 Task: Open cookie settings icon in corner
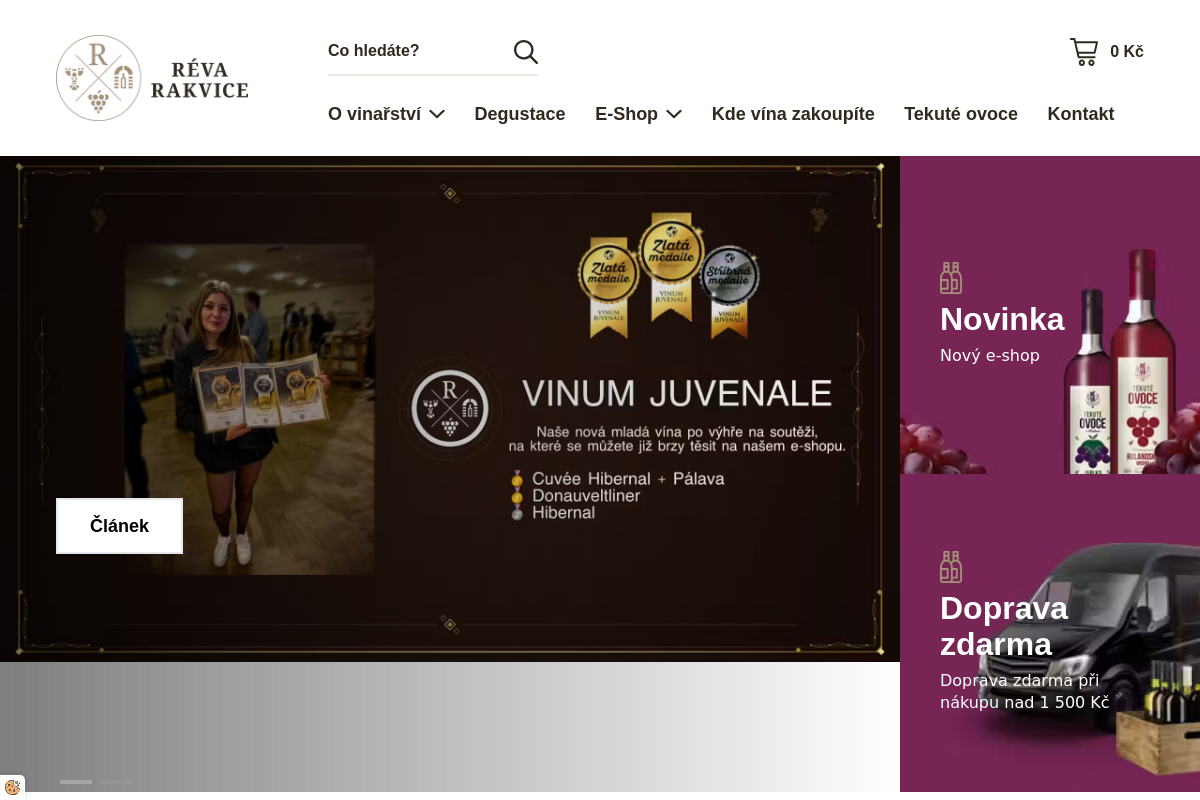(12, 787)
